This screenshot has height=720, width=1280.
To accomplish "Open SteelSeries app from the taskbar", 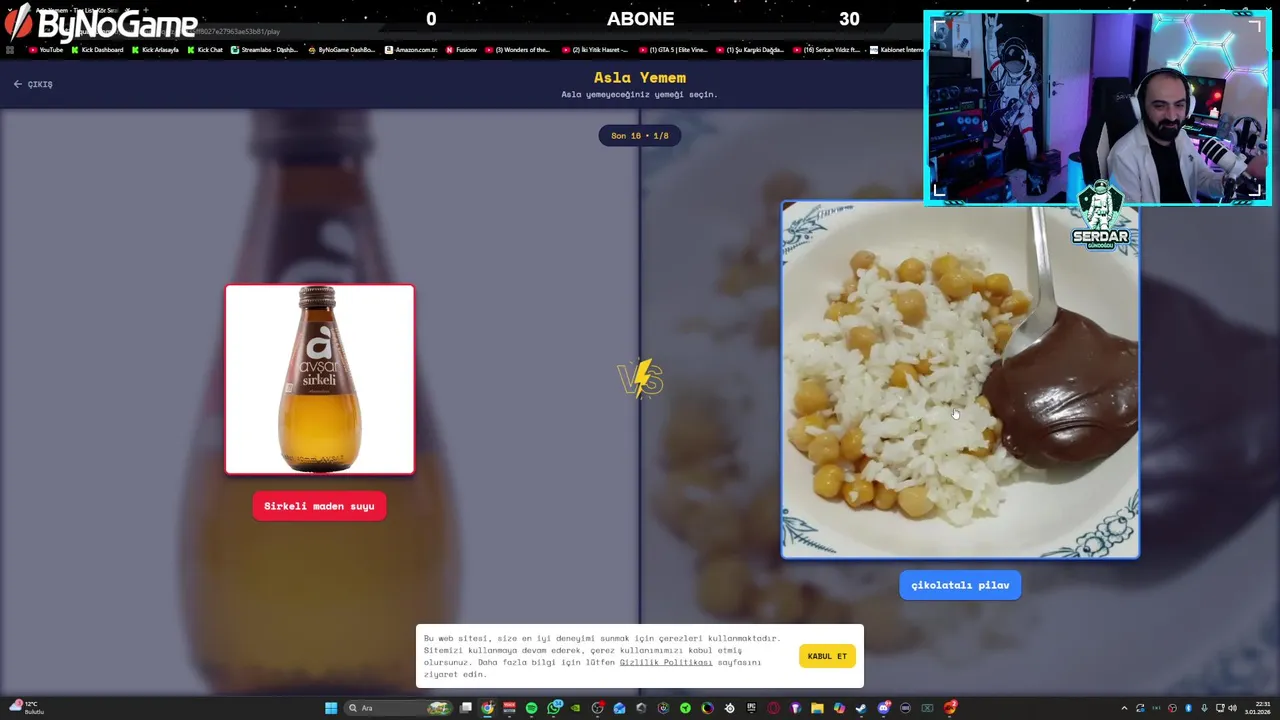I will coord(729,708).
